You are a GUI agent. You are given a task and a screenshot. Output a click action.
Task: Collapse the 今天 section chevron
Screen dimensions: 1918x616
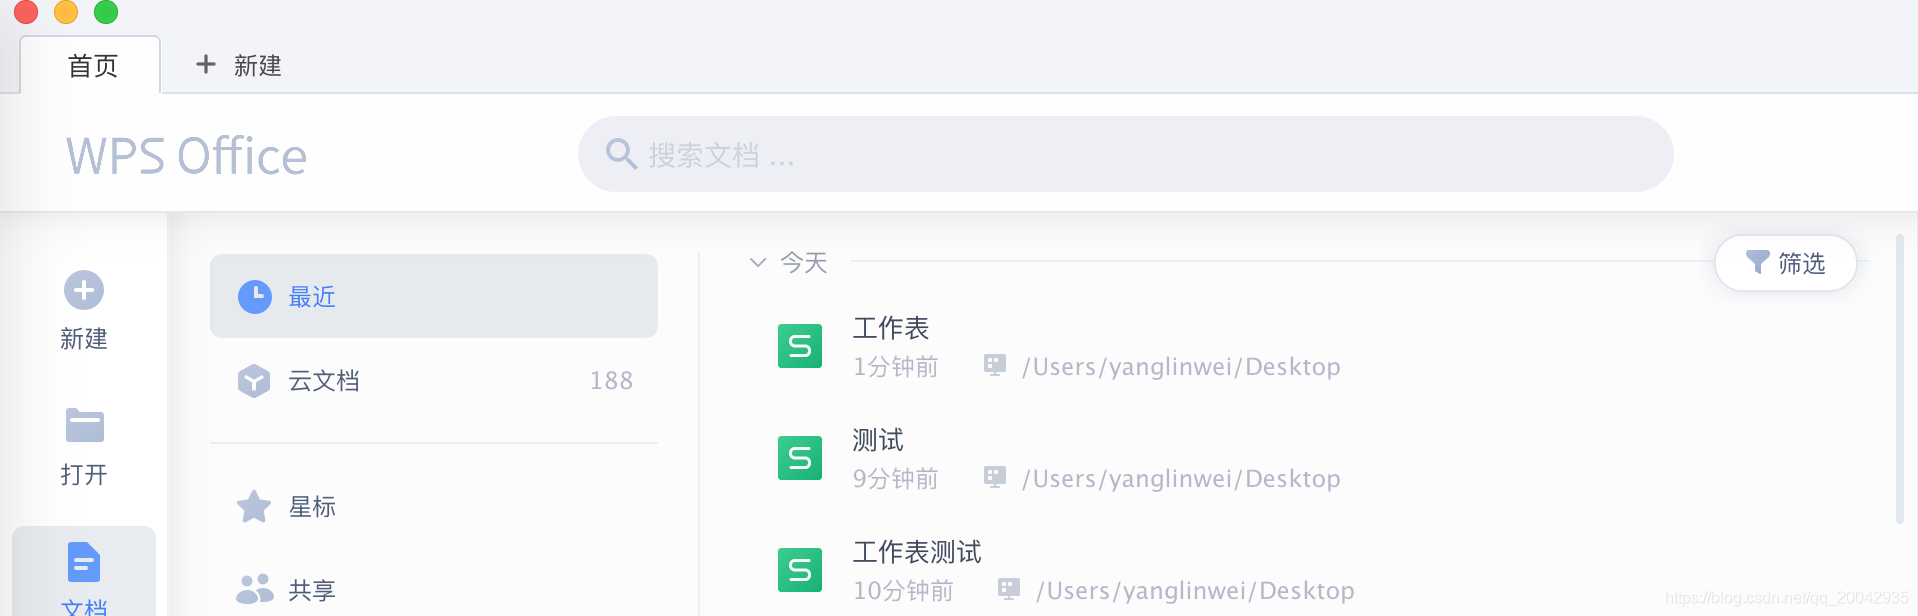pos(758,263)
